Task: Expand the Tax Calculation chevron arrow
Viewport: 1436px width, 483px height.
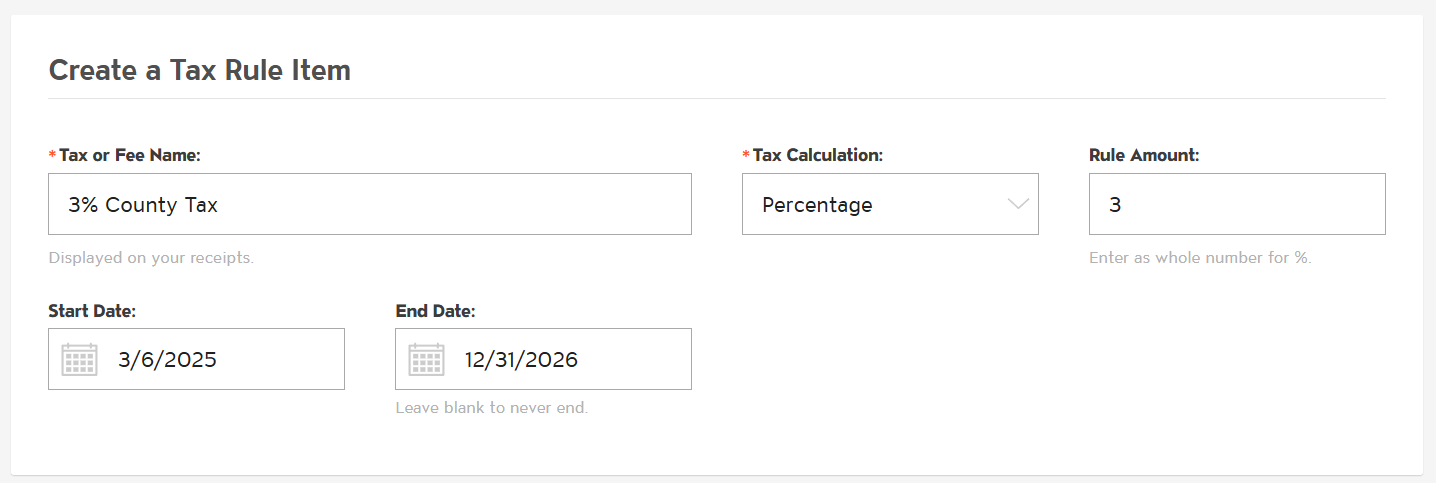Action: click(1018, 204)
